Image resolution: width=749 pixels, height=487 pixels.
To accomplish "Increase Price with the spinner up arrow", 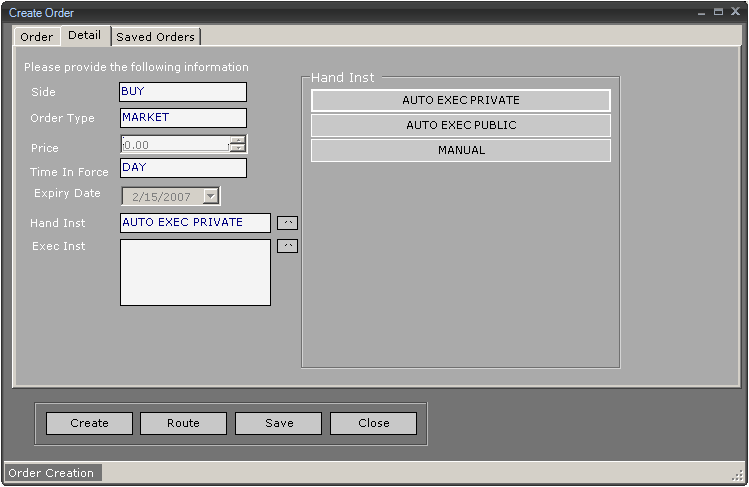I will pos(237,139).
